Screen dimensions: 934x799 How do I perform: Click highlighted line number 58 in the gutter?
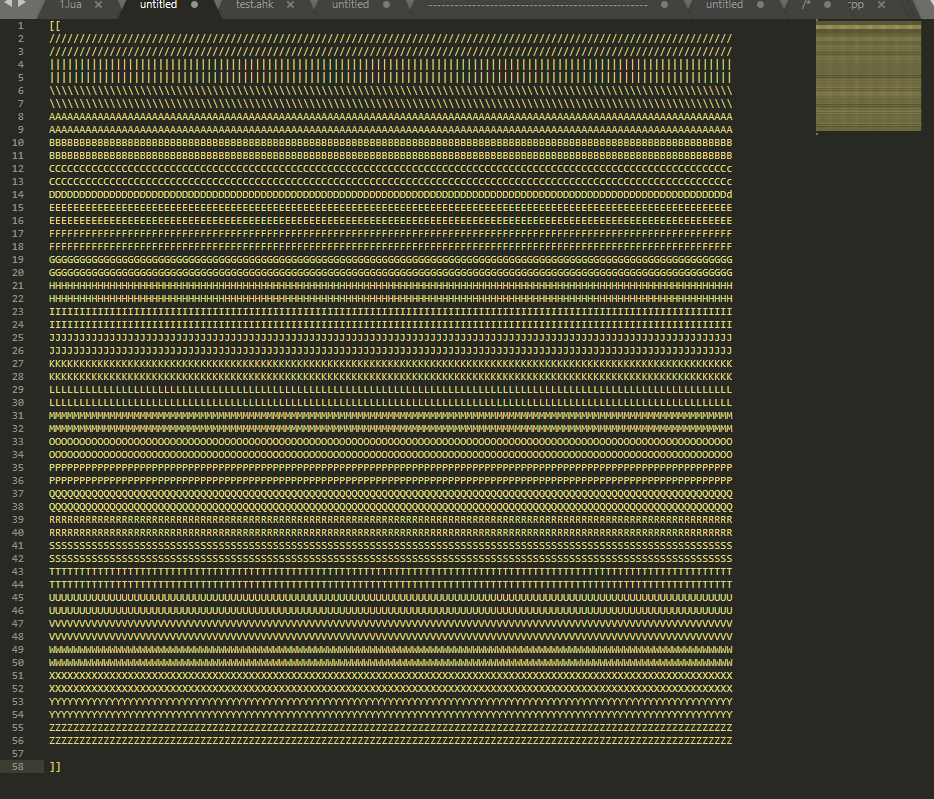(18, 767)
